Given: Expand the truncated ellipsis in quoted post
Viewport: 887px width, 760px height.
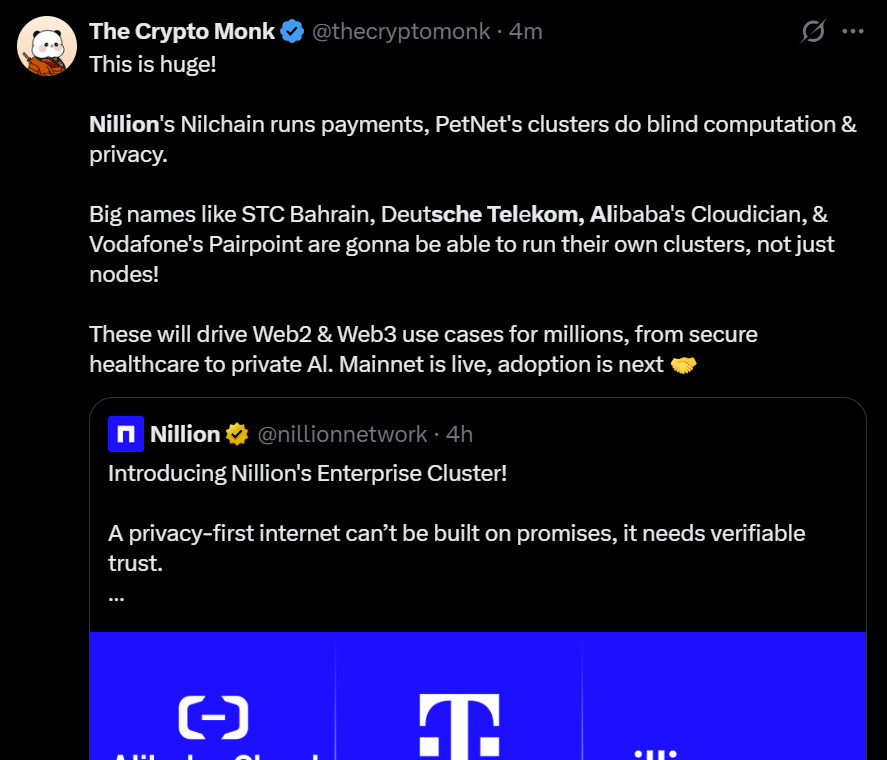Looking at the screenshot, I should (116, 596).
